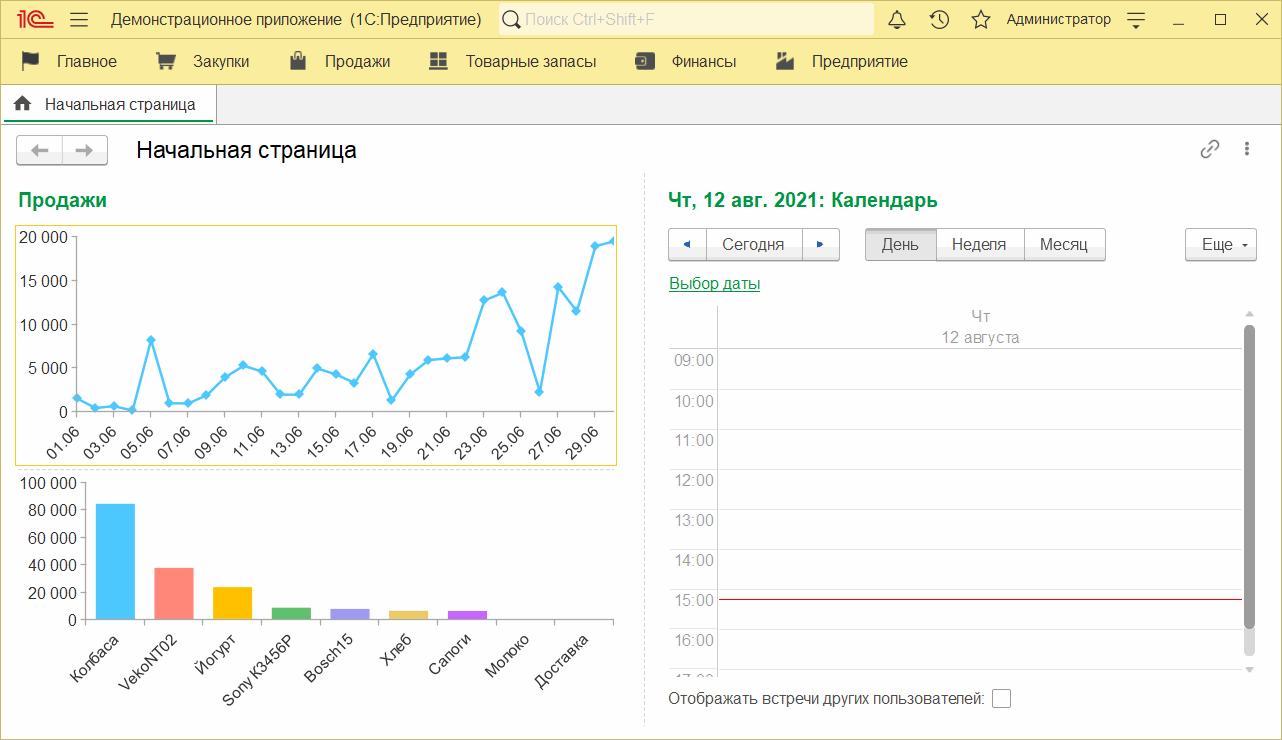Open the Выбор даты link
This screenshot has width=1282, height=740.
tap(714, 284)
